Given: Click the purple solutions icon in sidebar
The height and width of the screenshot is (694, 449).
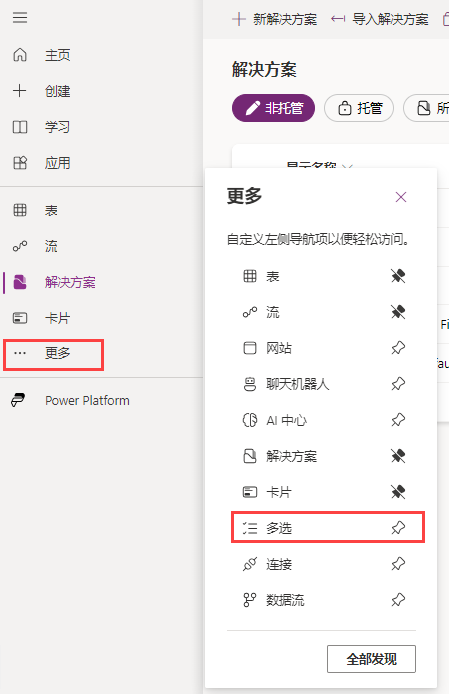Looking at the screenshot, I should [20, 282].
